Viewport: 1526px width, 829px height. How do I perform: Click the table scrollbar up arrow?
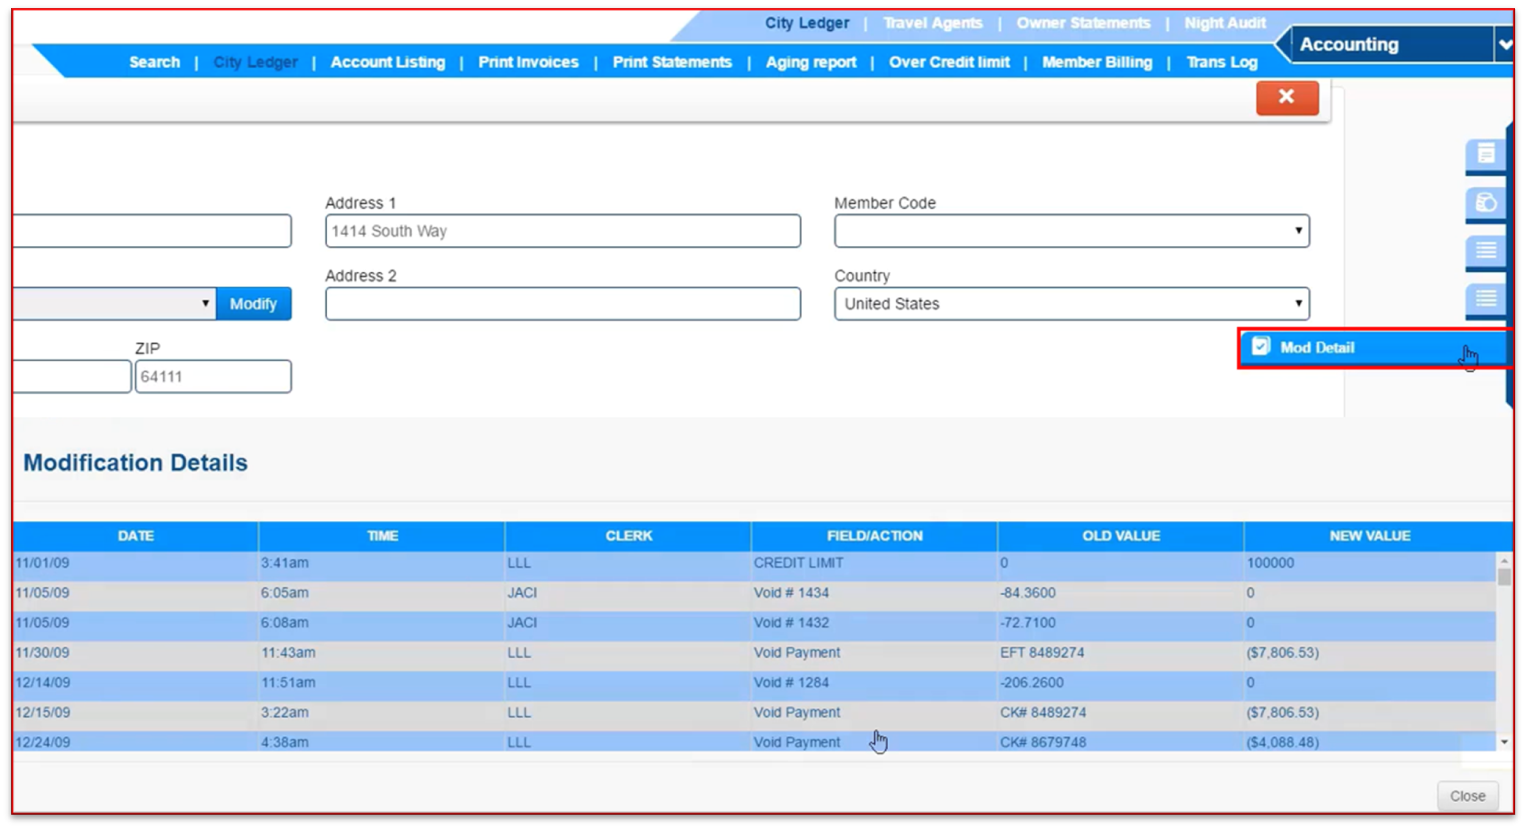[x=1504, y=561]
